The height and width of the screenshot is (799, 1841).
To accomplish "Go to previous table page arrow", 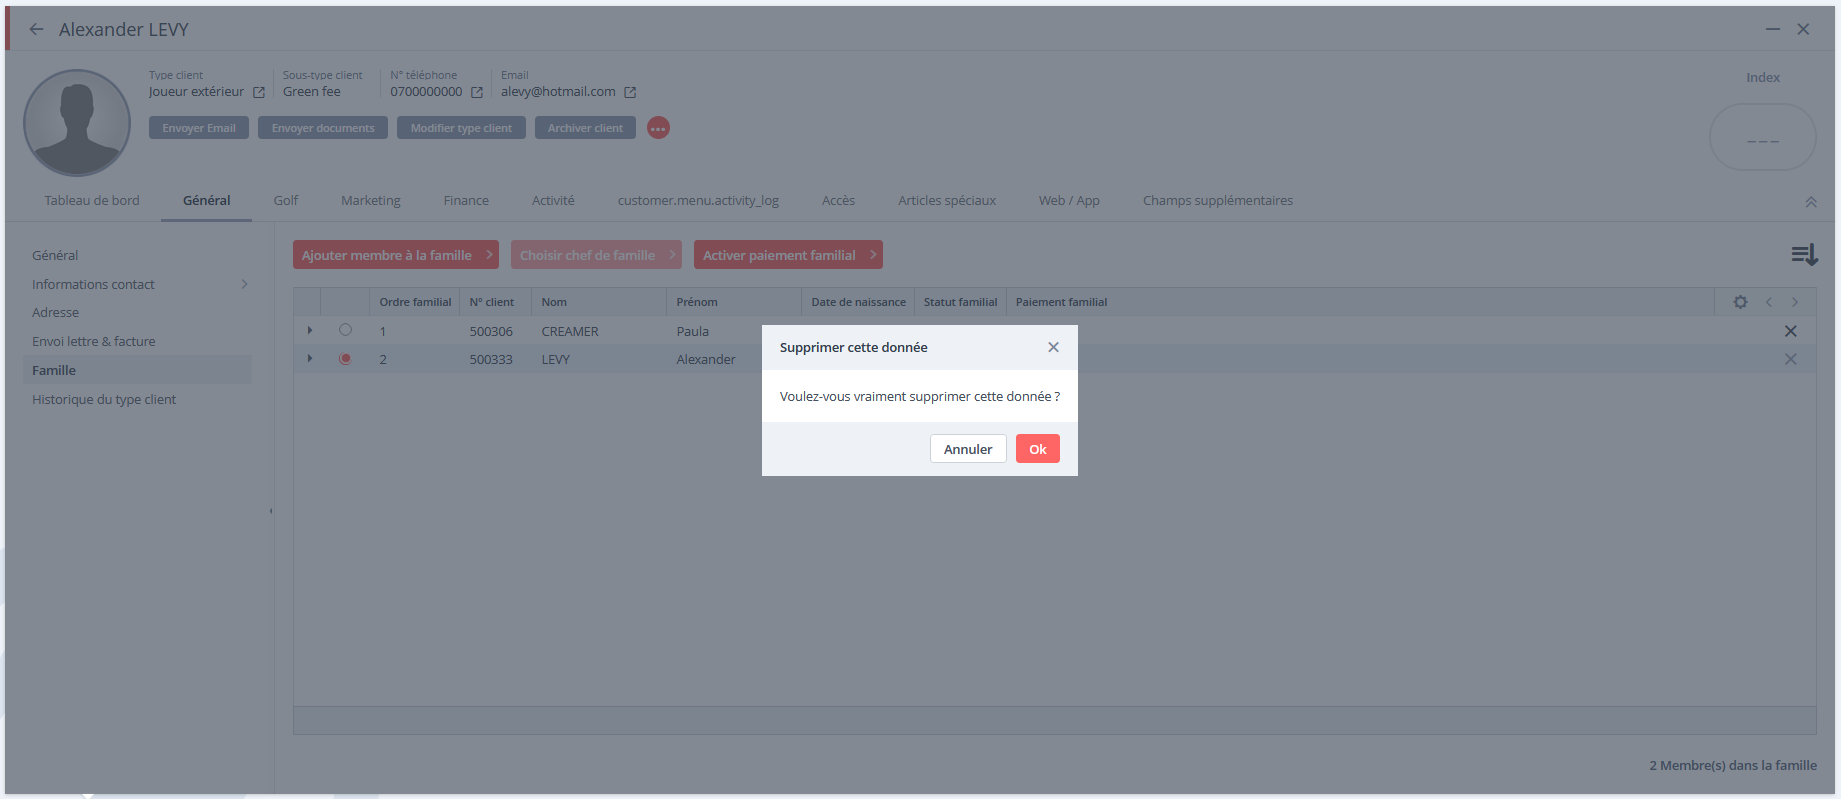I will (x=1768, y=302).
